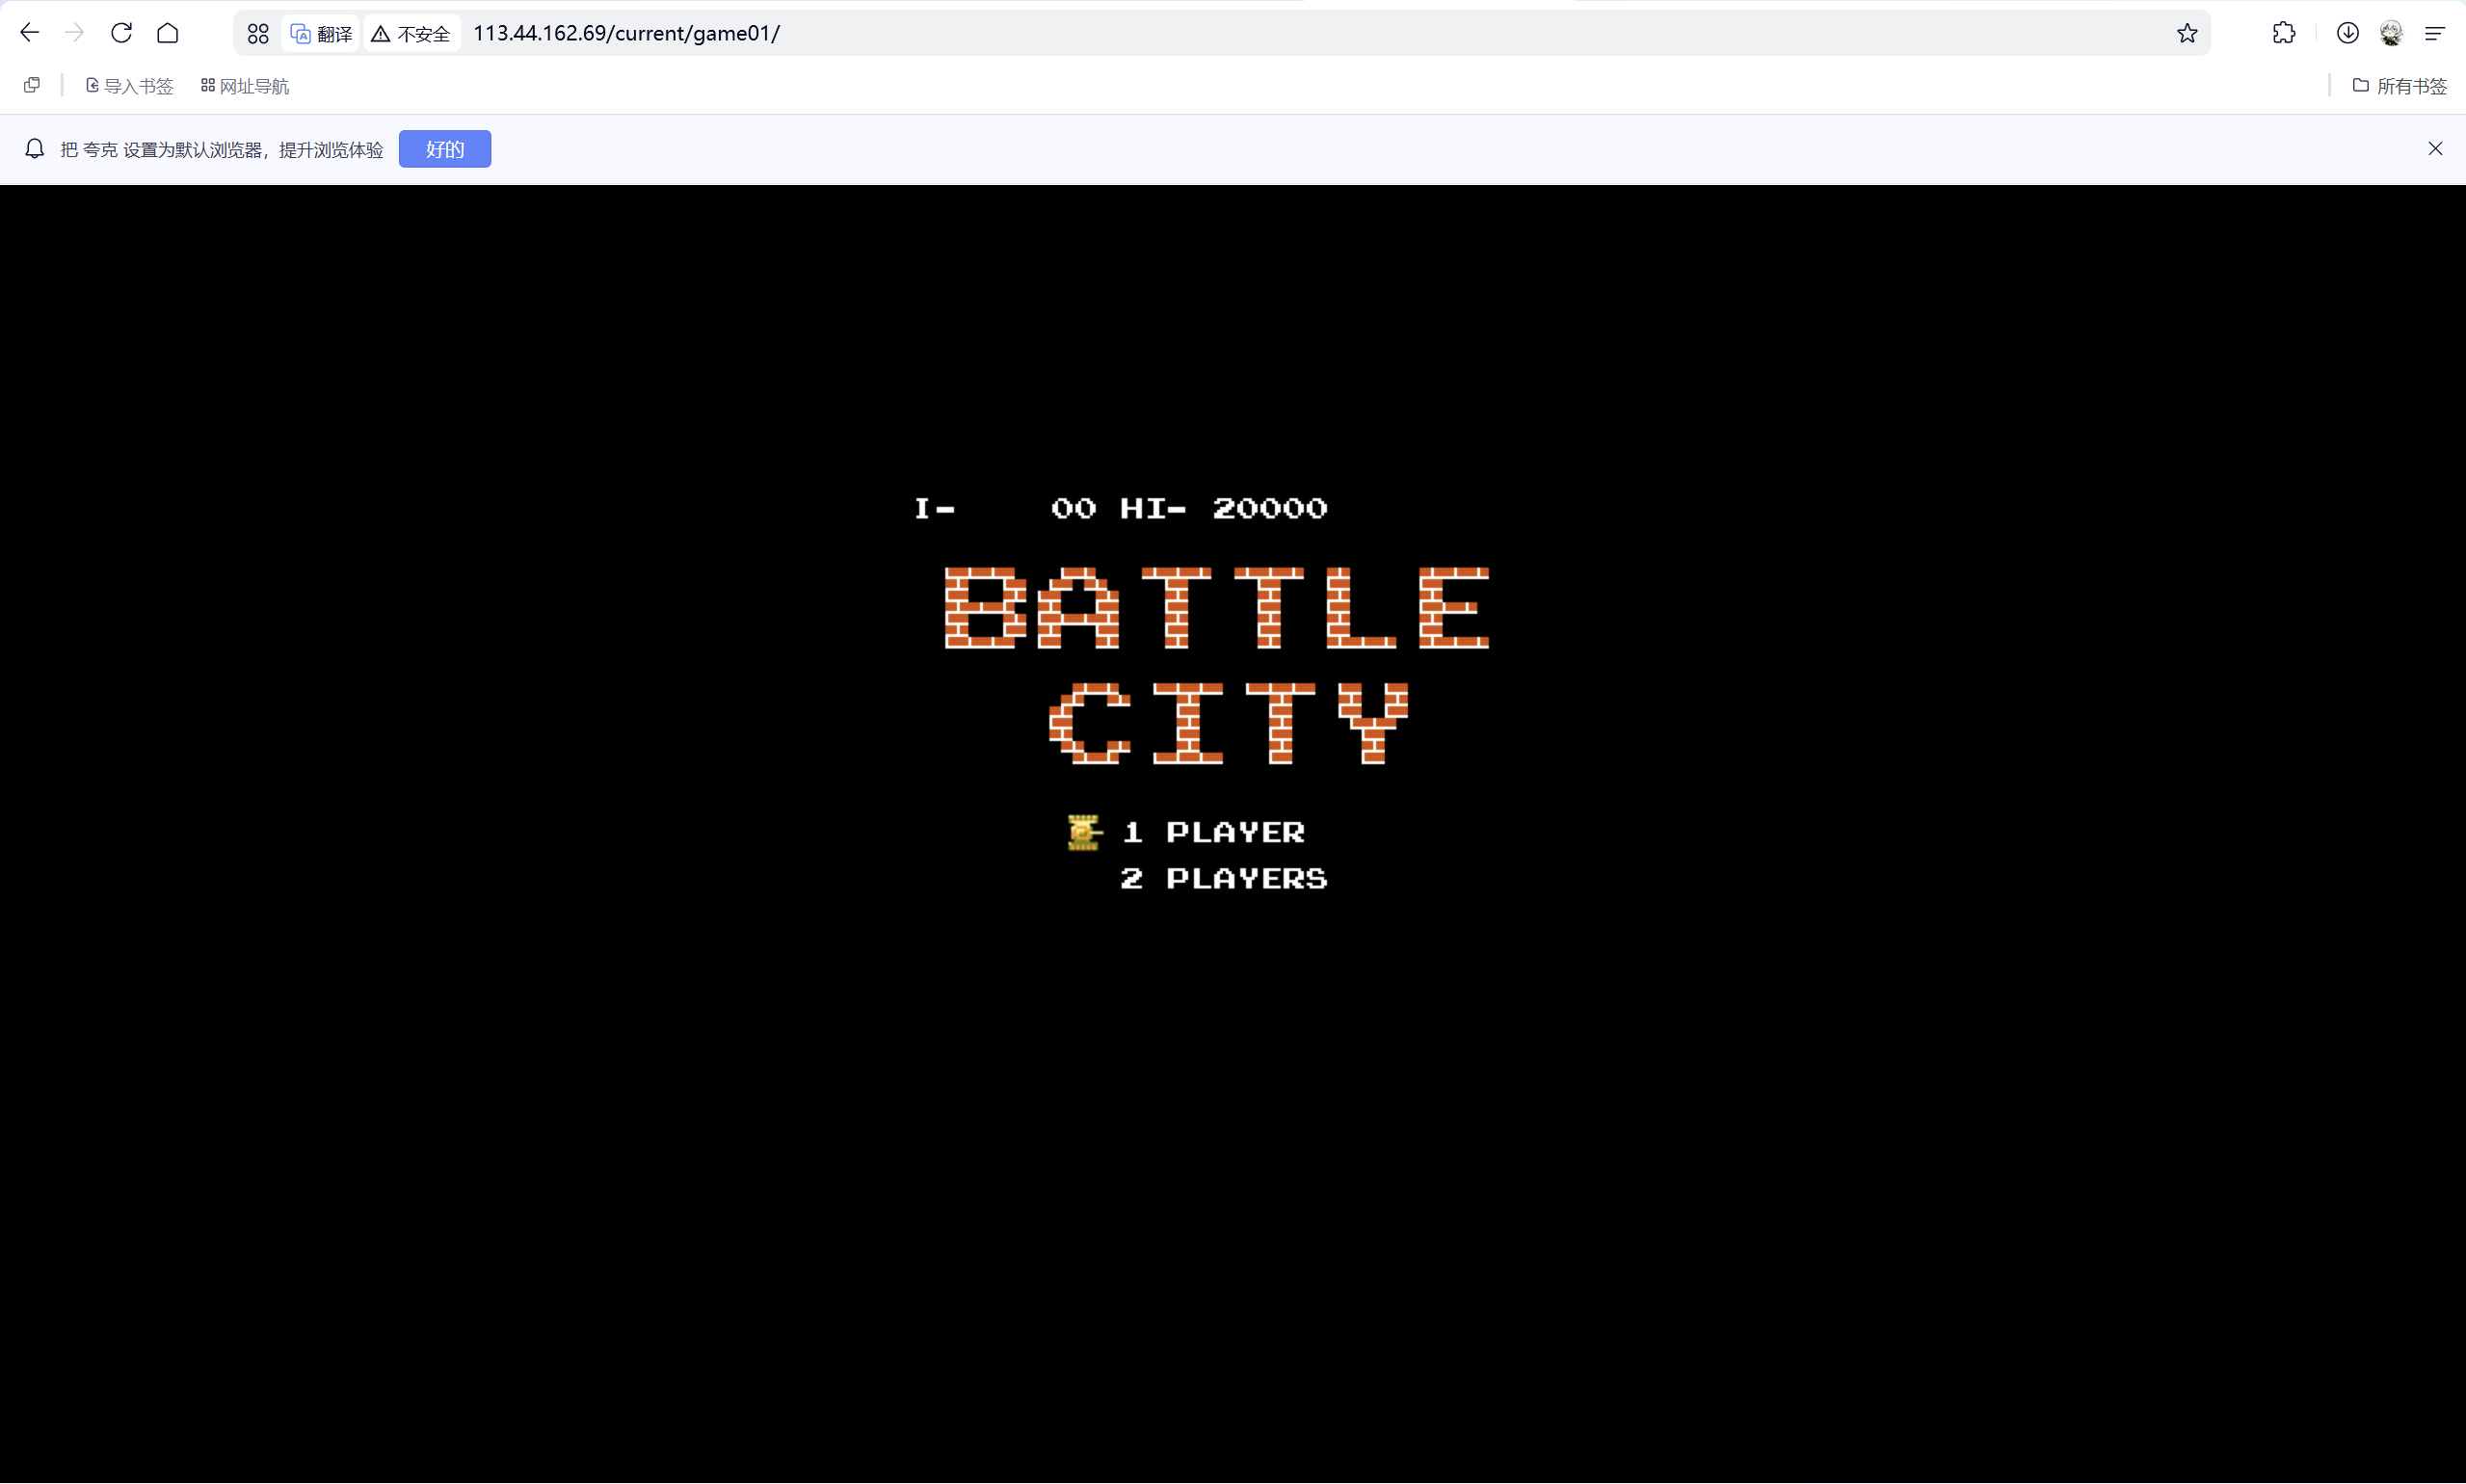2466x1484 pixels.
Task: Select 1 PLAYER mode
Action: 1214,831
